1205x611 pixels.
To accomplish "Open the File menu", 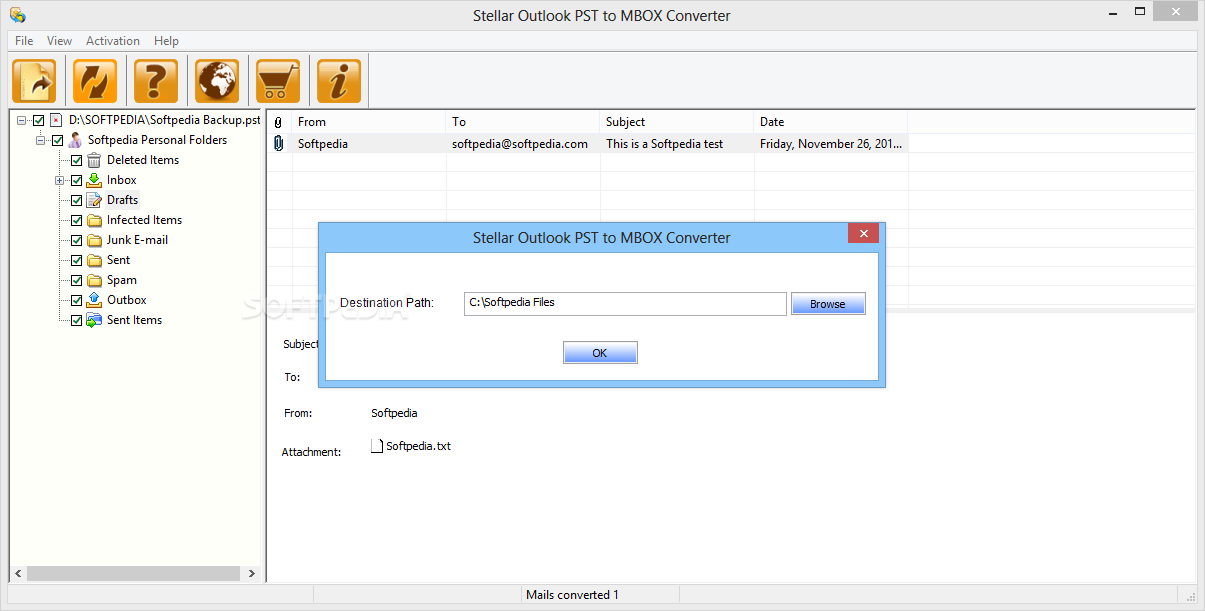I will tap(24, 41).
